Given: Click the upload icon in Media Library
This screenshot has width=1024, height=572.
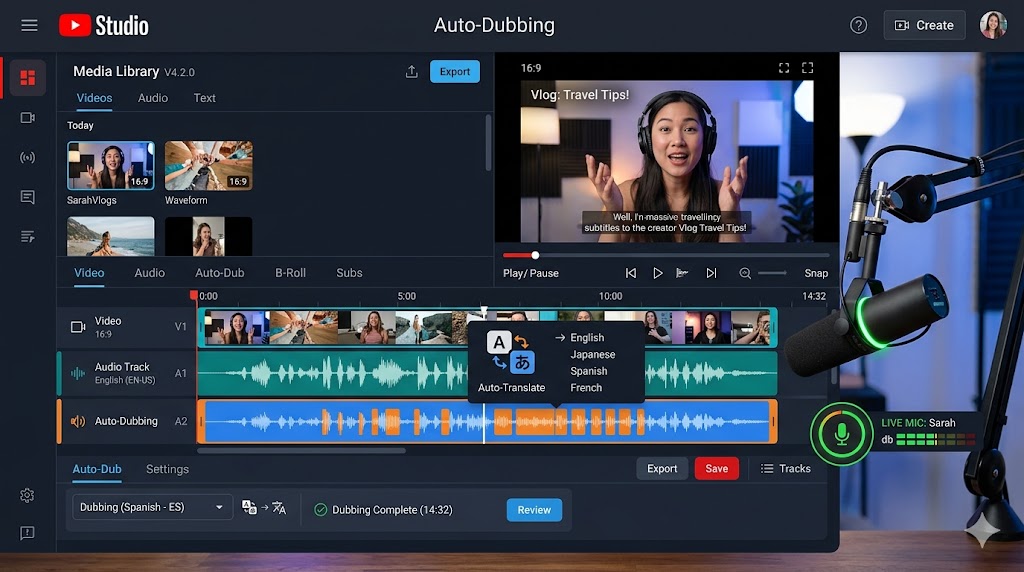Looking at the screenshot, I should [411, 72].
